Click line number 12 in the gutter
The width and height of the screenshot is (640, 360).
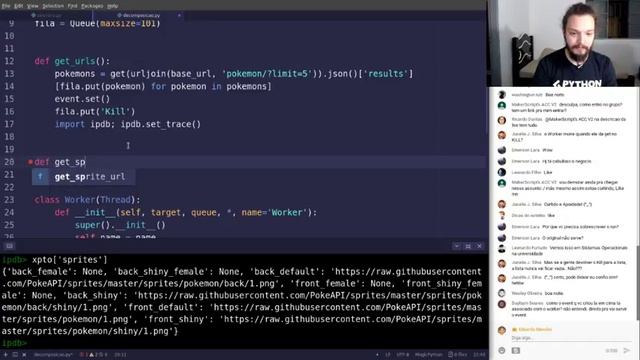(9, 61)
